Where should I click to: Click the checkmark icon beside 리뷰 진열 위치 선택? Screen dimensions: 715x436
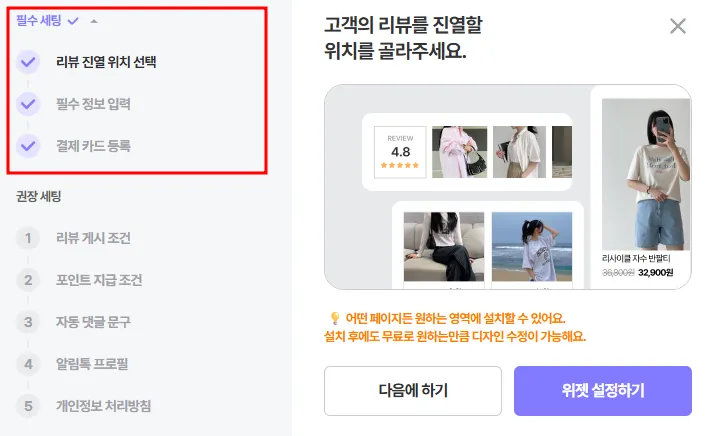click(28, 62)
